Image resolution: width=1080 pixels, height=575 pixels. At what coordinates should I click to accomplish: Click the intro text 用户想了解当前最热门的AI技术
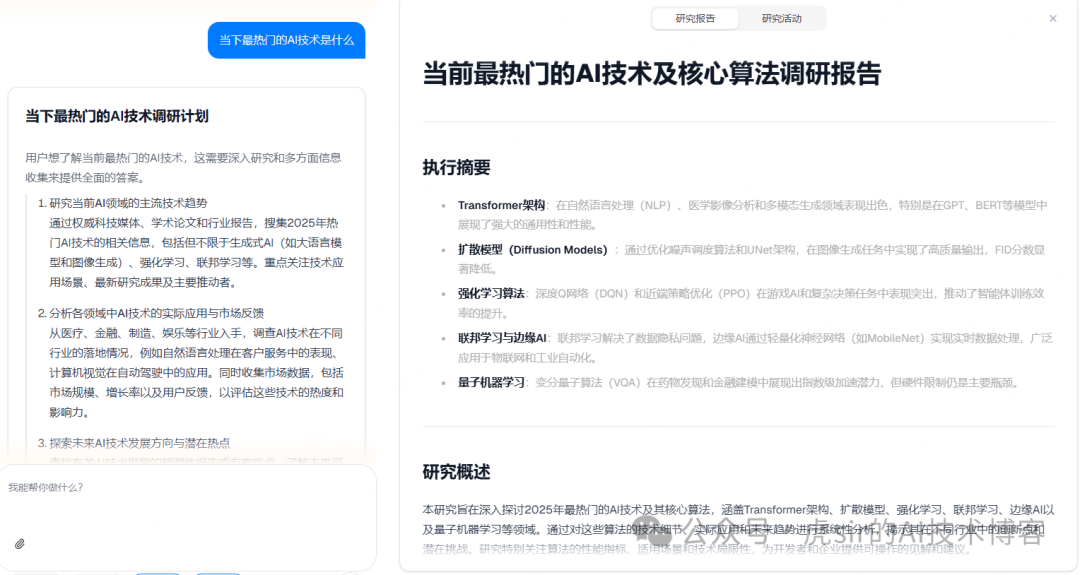click(105, 158)
